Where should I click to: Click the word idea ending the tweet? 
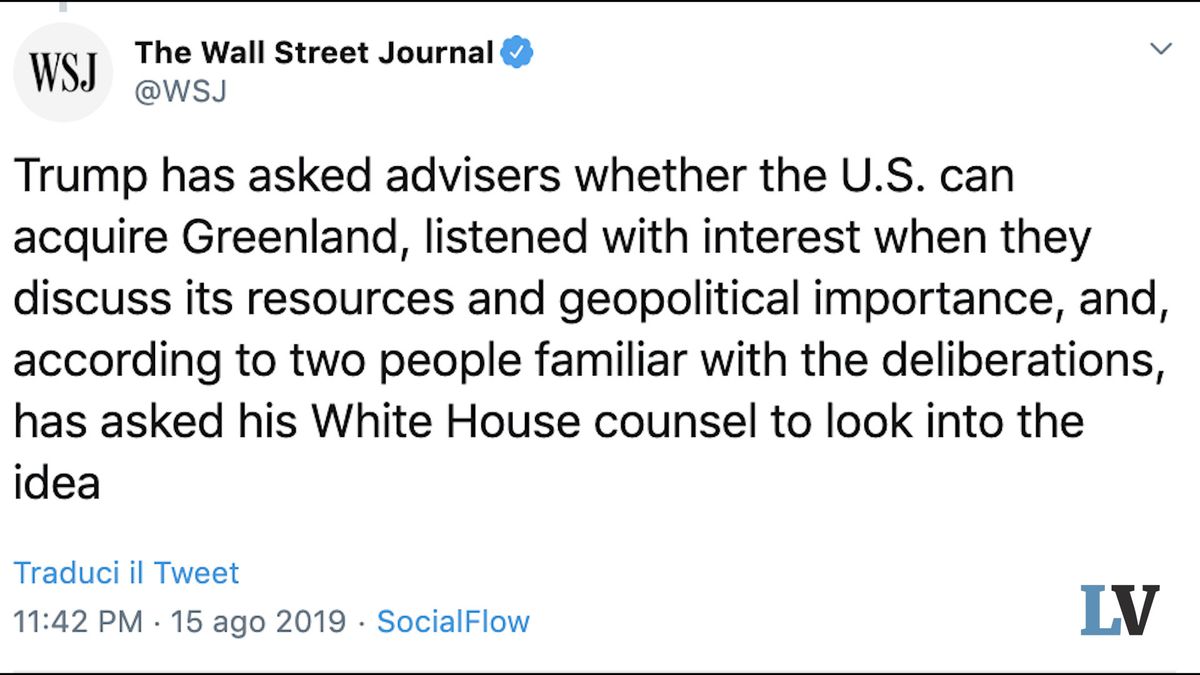(x=58, y=483)
